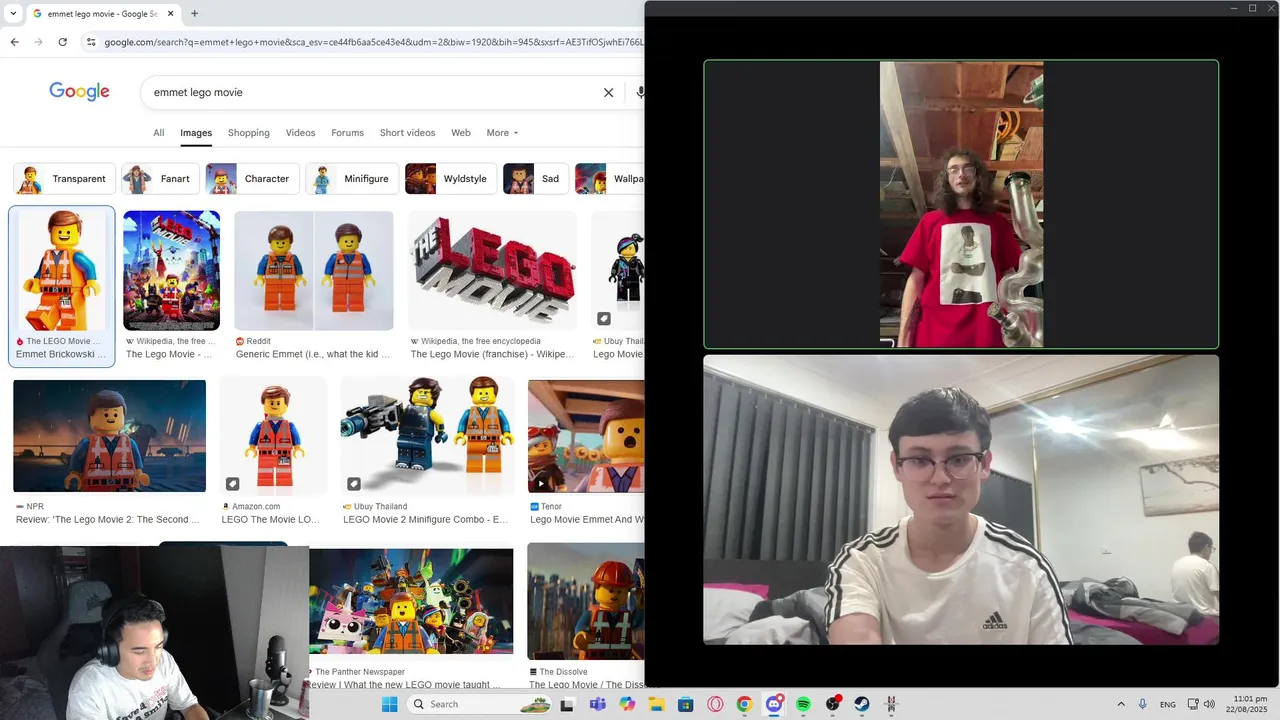Apply the Wyldstyle filter chip
The image size is (1280, 720).
coord(450,179)
